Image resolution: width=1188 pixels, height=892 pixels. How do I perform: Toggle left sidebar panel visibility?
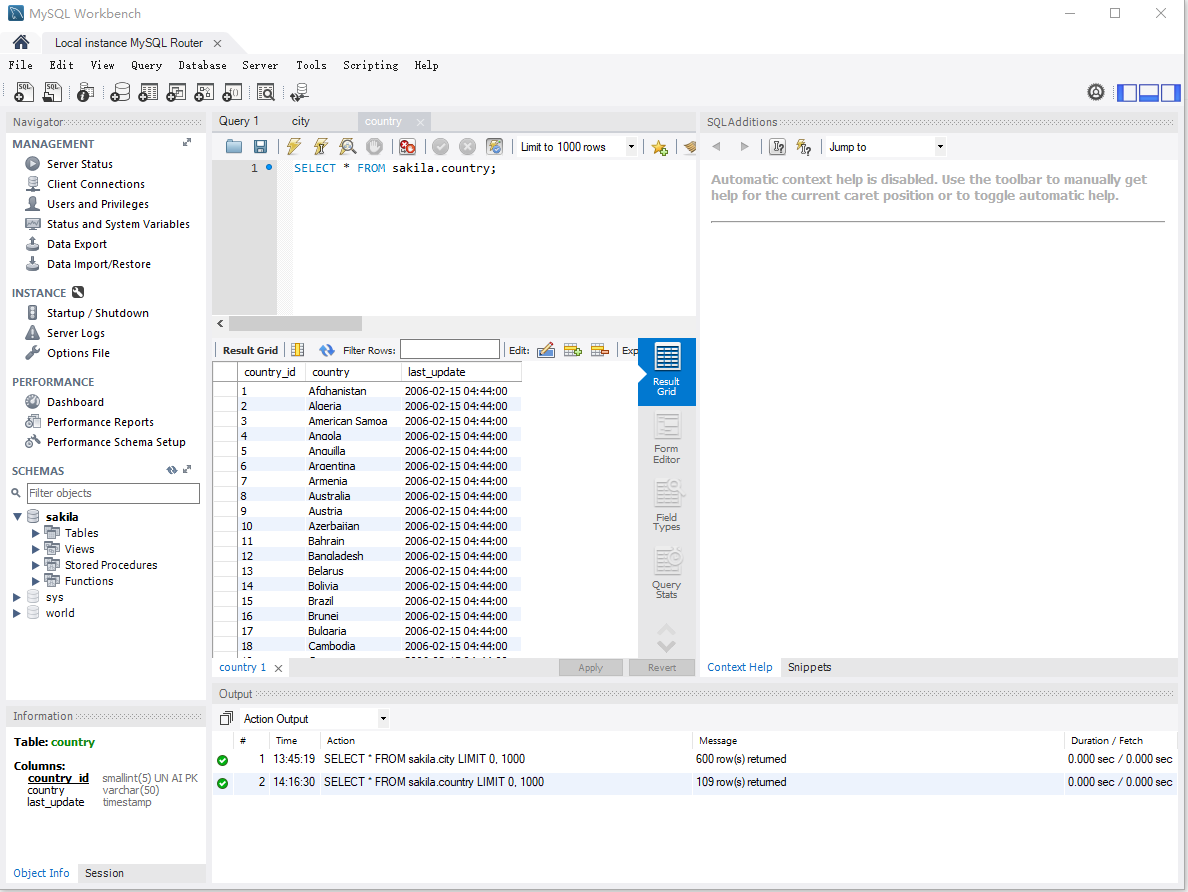pos(1127,92)
